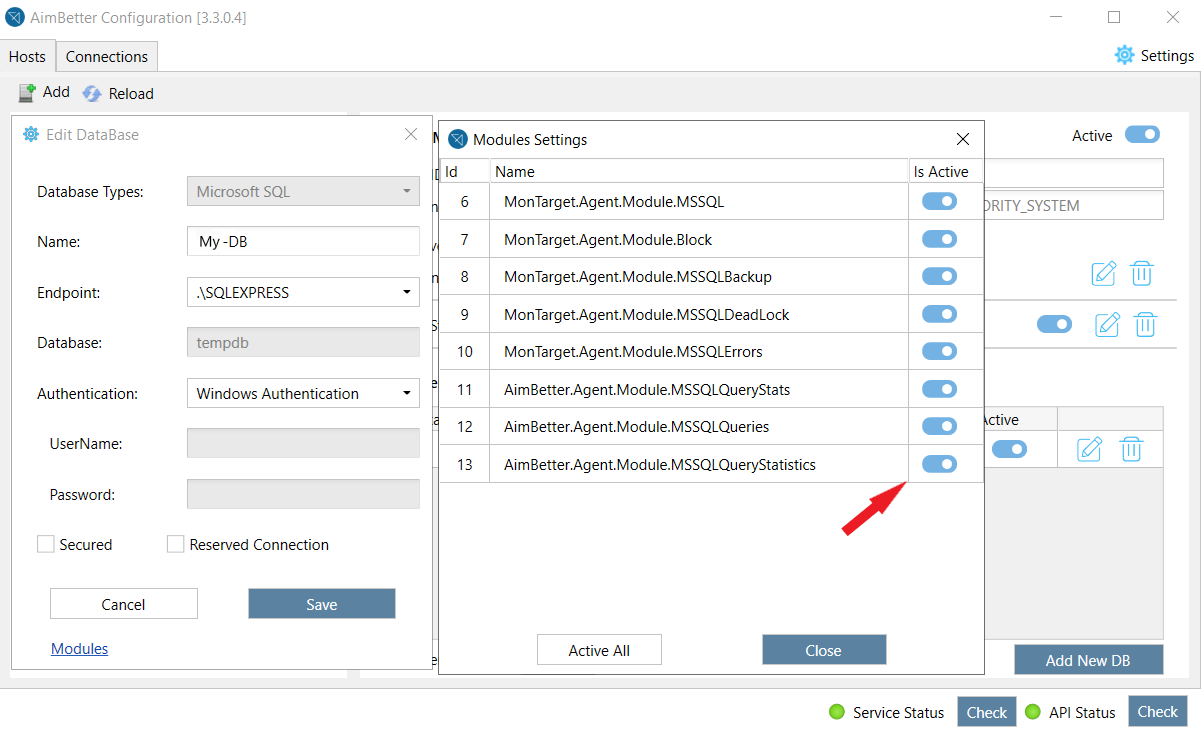Click Check next to API Status
This screenshot has width=1201, height=738.
coord(1158,711)
